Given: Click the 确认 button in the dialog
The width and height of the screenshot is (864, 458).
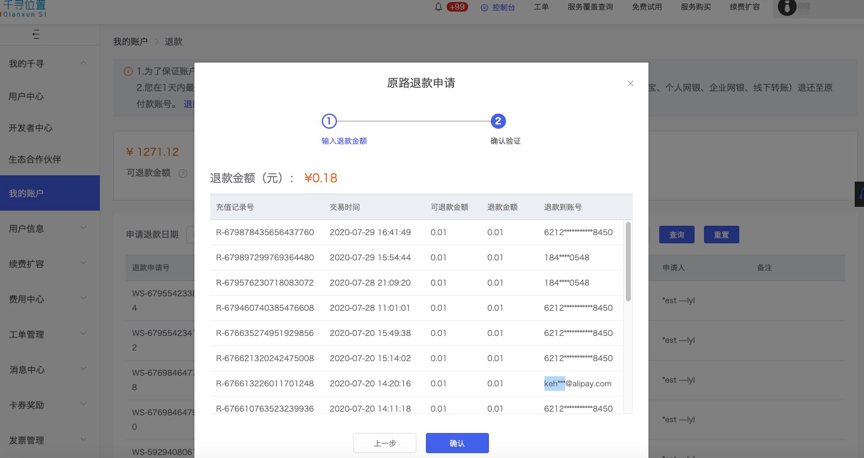Looking at the screenshot, I should pyautogui.click(x=457, y=443).
